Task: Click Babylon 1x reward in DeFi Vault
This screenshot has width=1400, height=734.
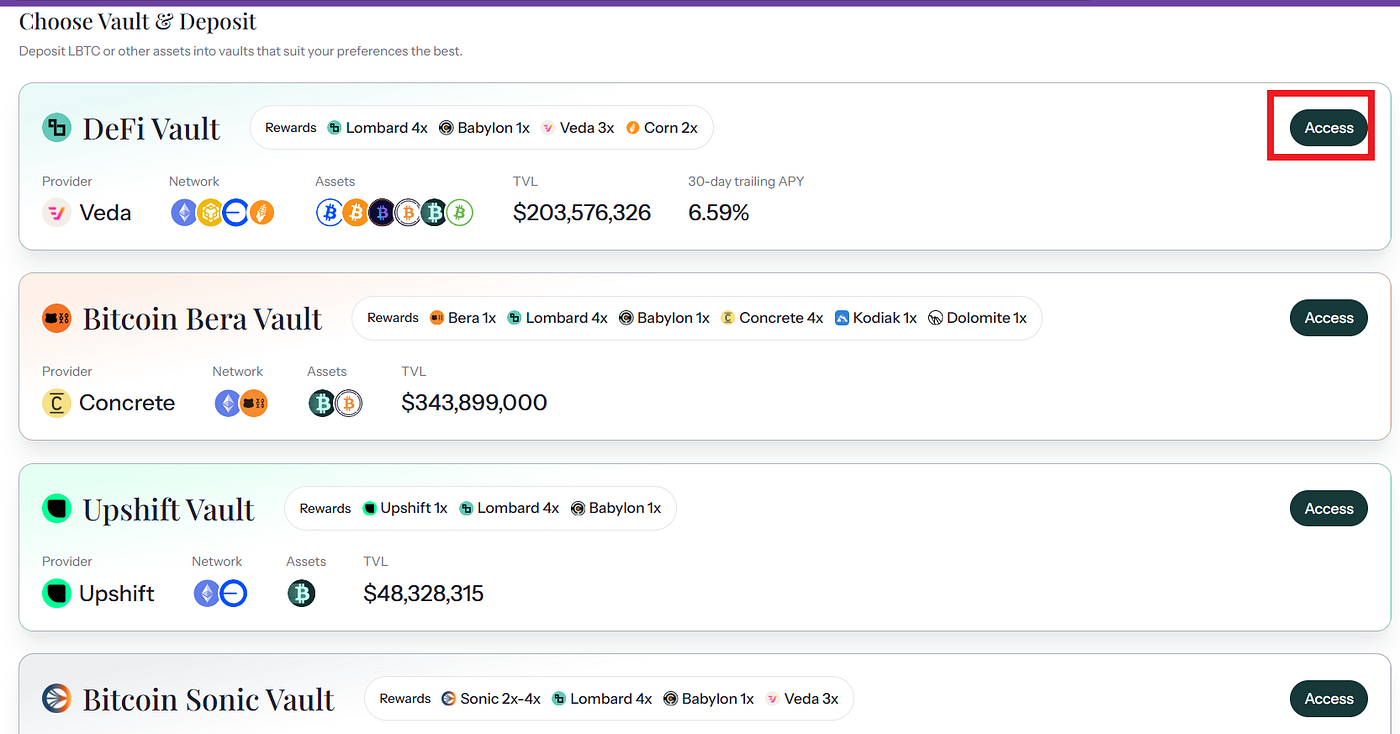Action: pyautogui.click(x=484, y=128)
